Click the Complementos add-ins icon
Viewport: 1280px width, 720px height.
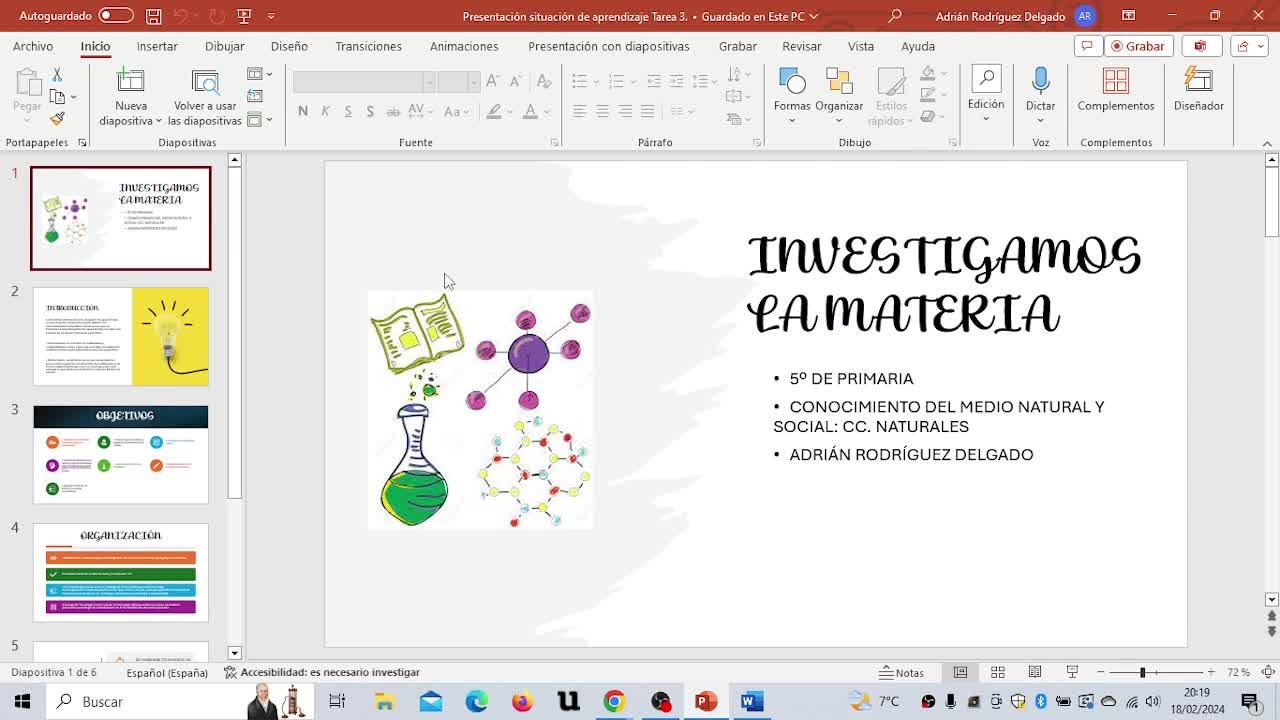point(1115,82)
